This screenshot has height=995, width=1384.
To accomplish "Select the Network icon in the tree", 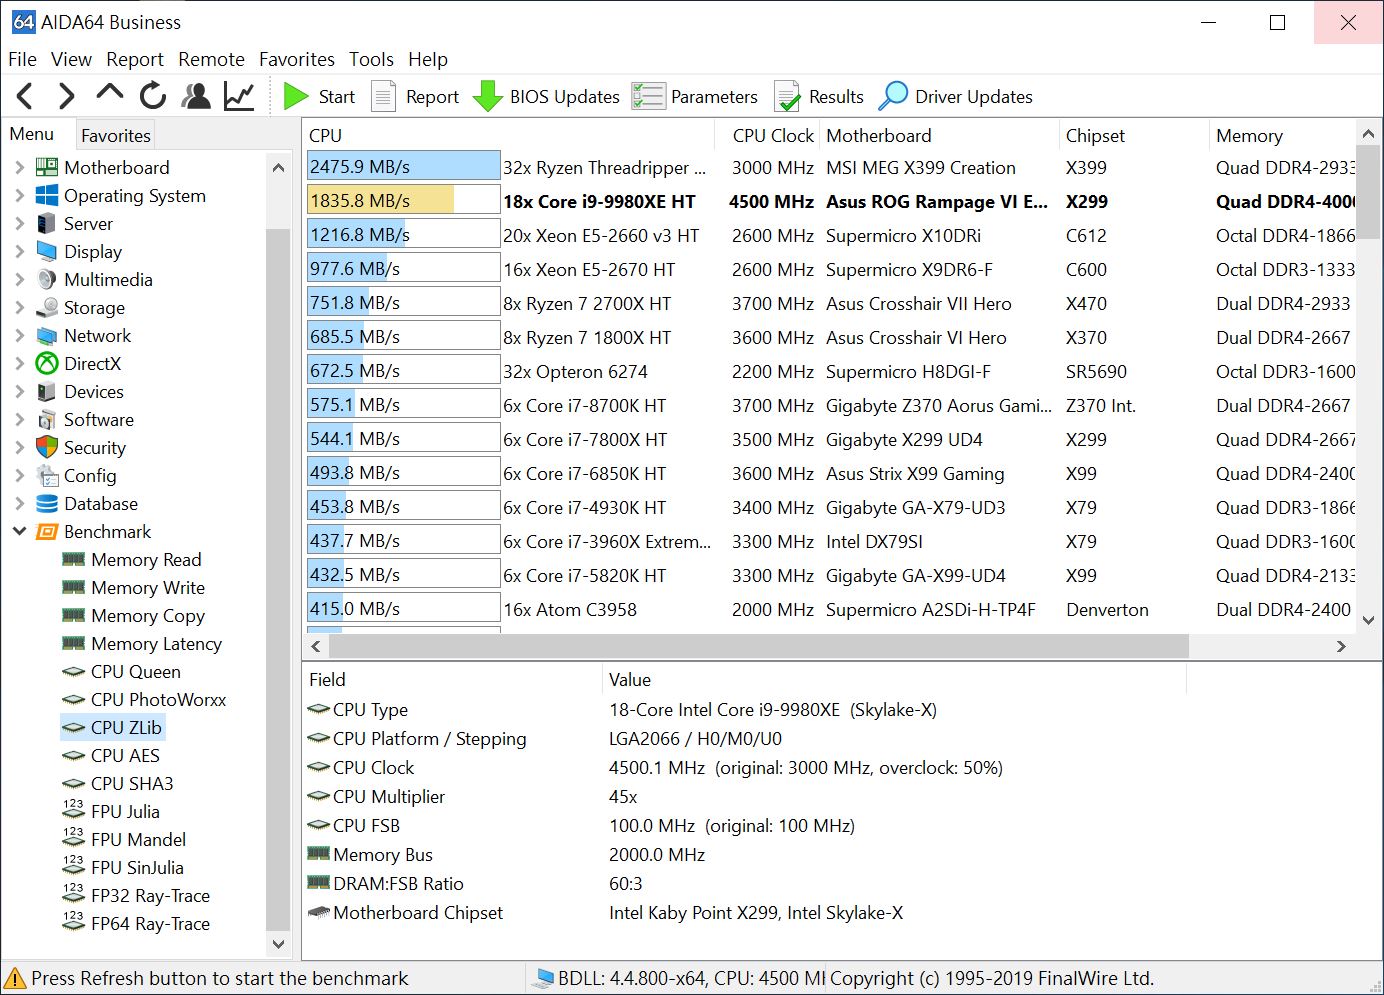I will 47,335.
